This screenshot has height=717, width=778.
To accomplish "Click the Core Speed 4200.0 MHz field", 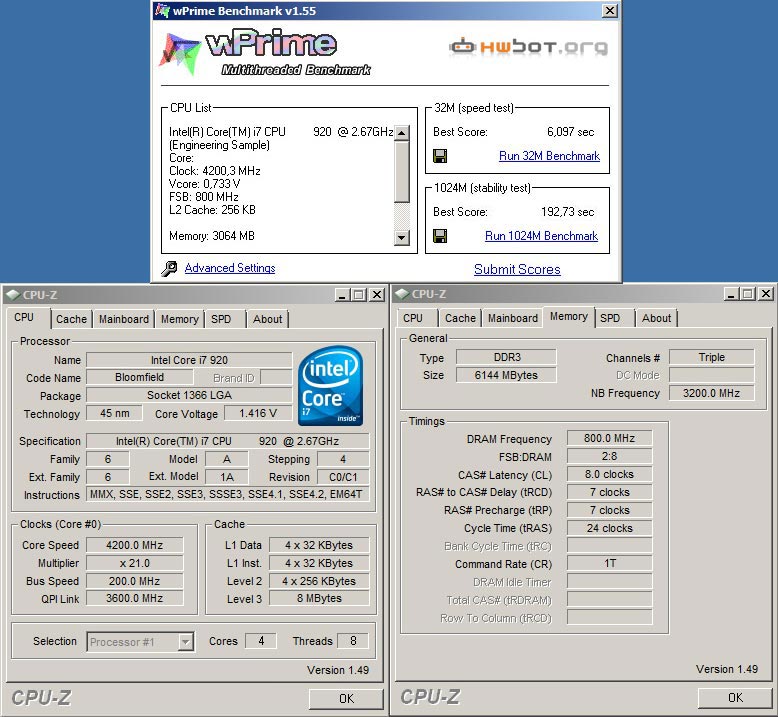I will click(x=134, y=545).
